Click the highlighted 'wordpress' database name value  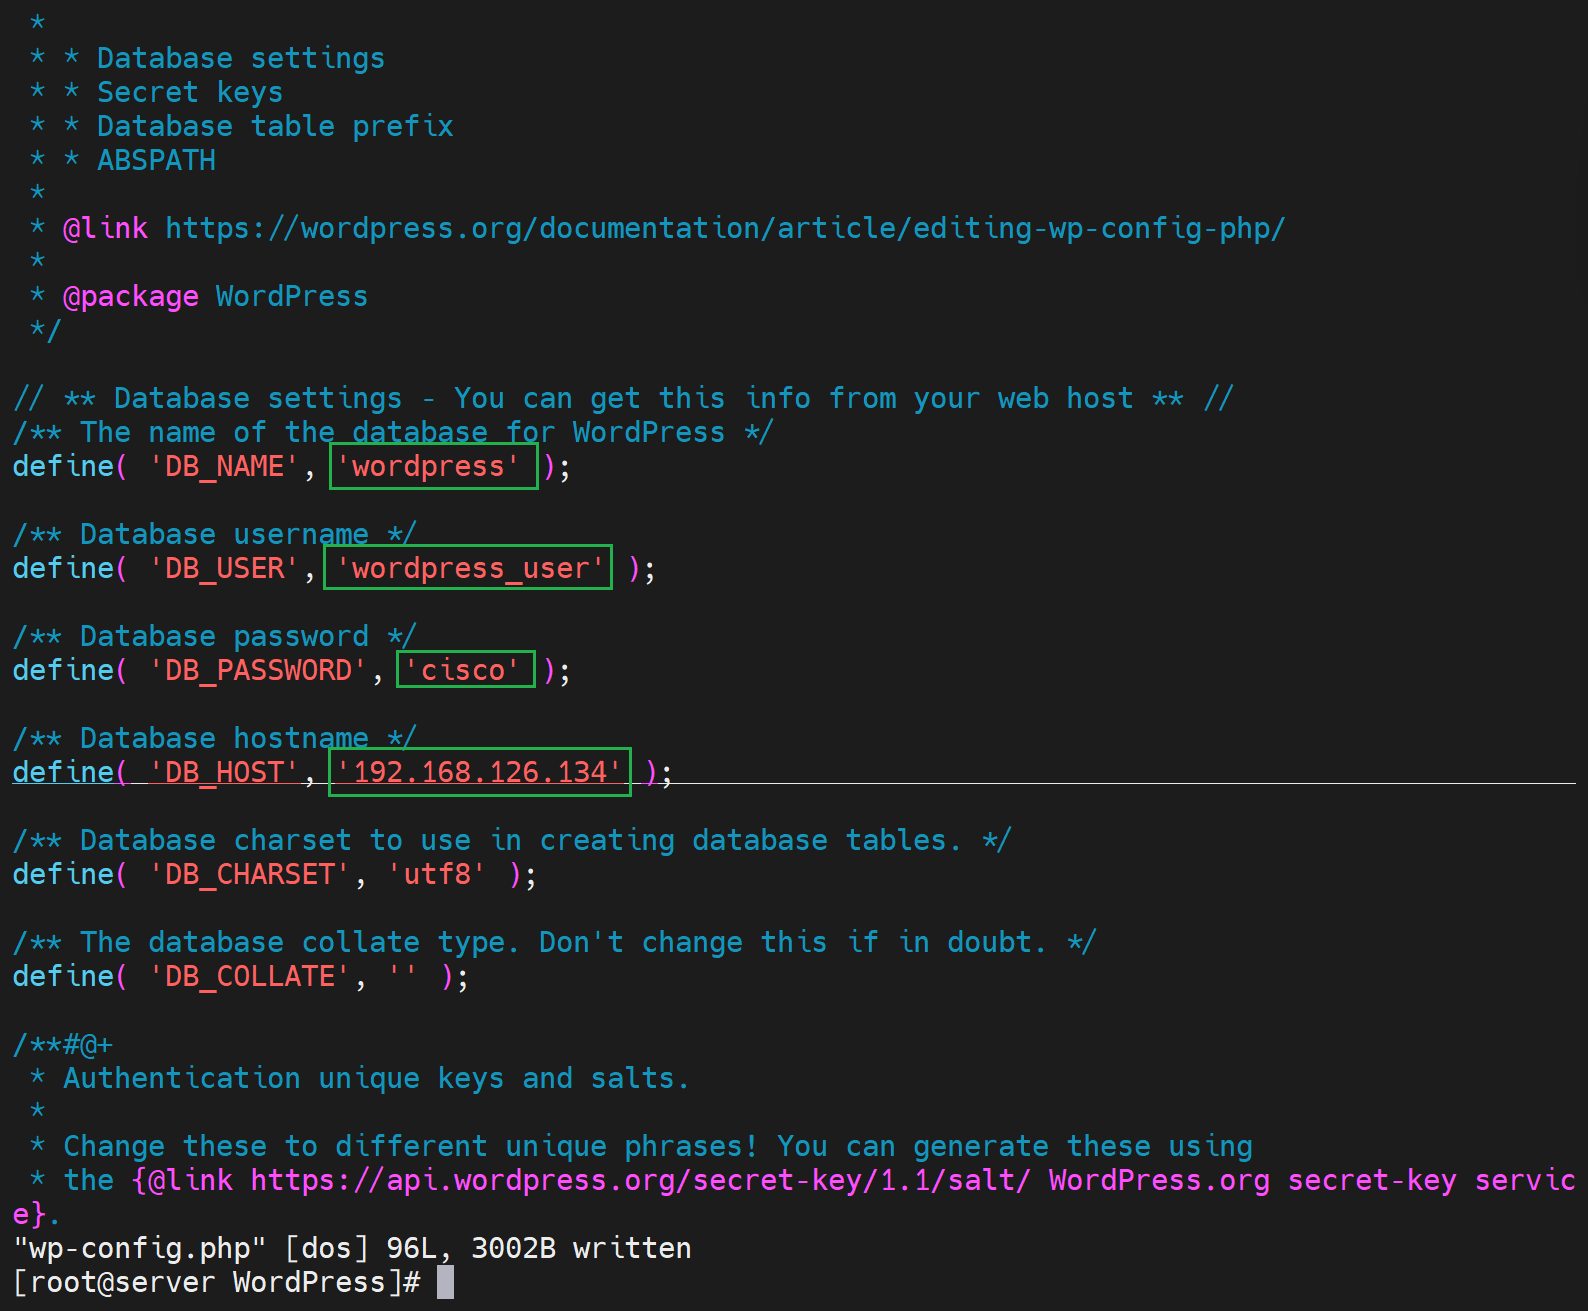pyautogui.click(x=433, y=467)
